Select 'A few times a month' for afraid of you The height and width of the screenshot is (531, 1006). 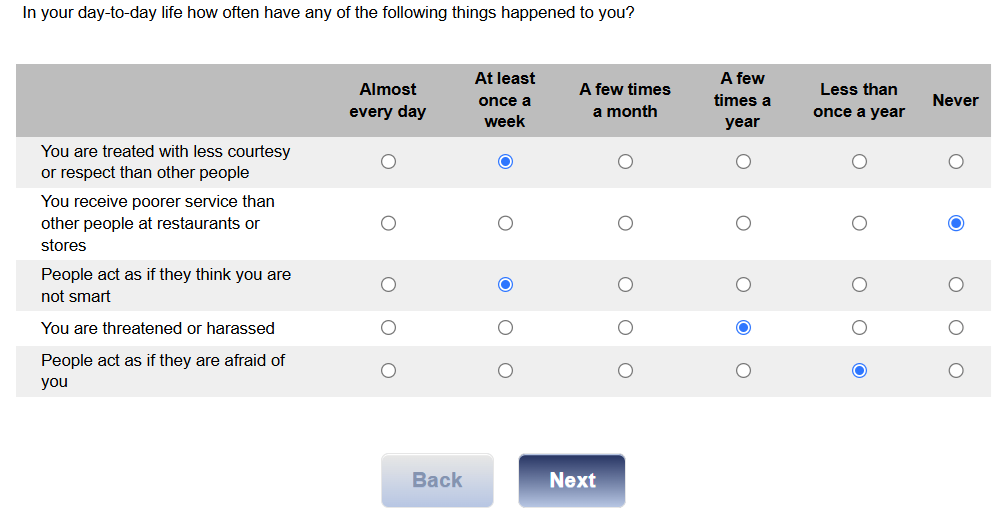pos(626,371)
